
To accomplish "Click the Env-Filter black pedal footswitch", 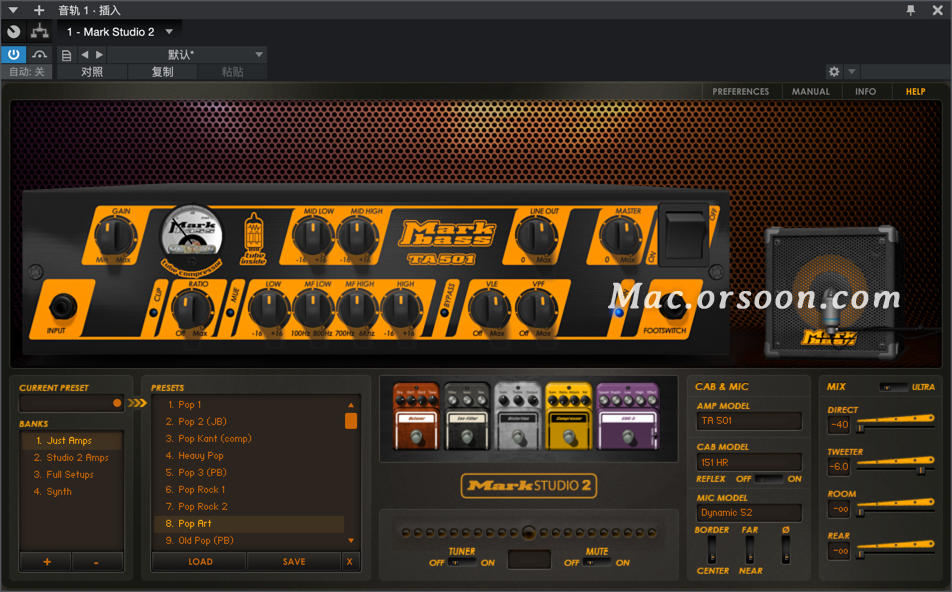I will 466,436.
